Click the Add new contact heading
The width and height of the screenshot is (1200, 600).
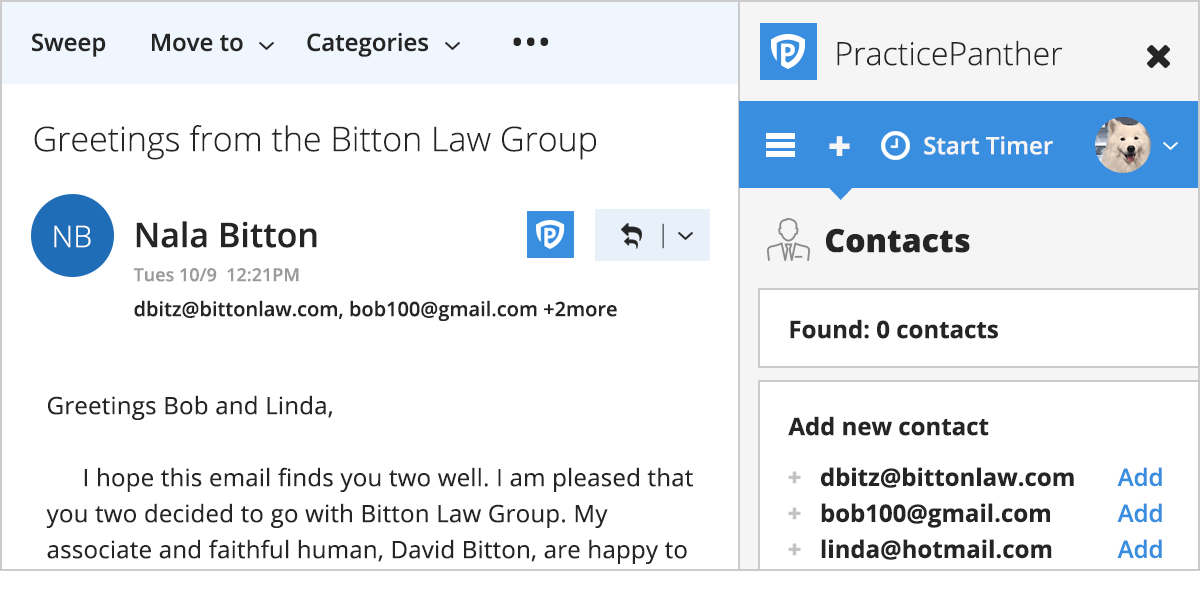pyautogui.click(x=888, y=427)
